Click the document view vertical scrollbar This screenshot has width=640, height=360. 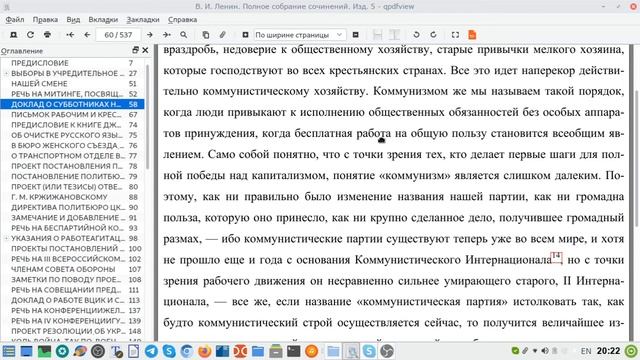pos(637,157)
